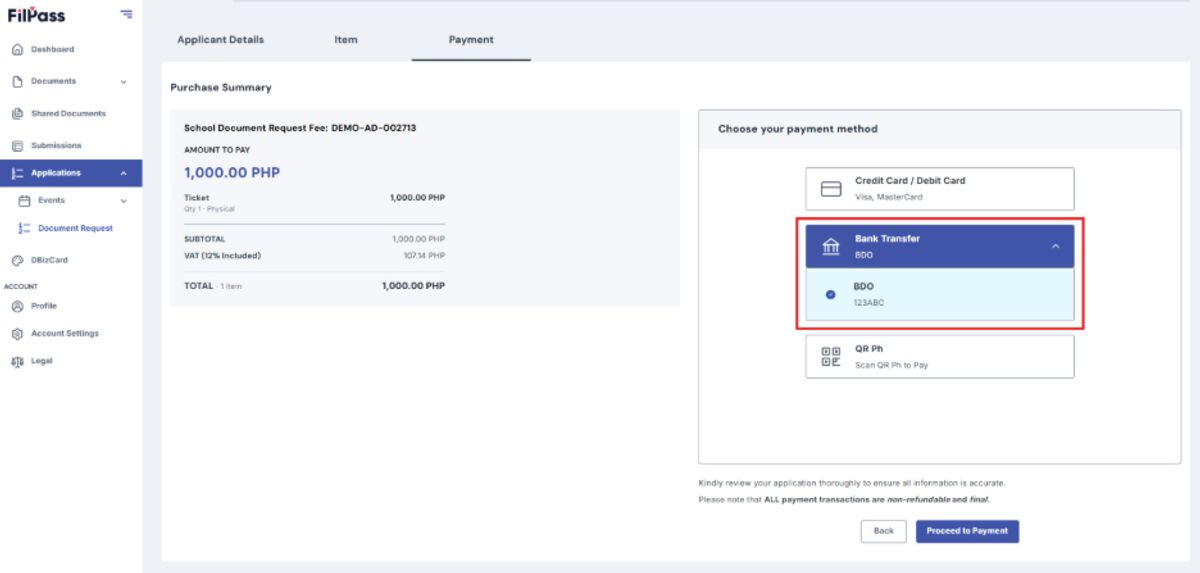Select the Payment tab
This screenshot has height=573, width=1200.
(471, 40)
